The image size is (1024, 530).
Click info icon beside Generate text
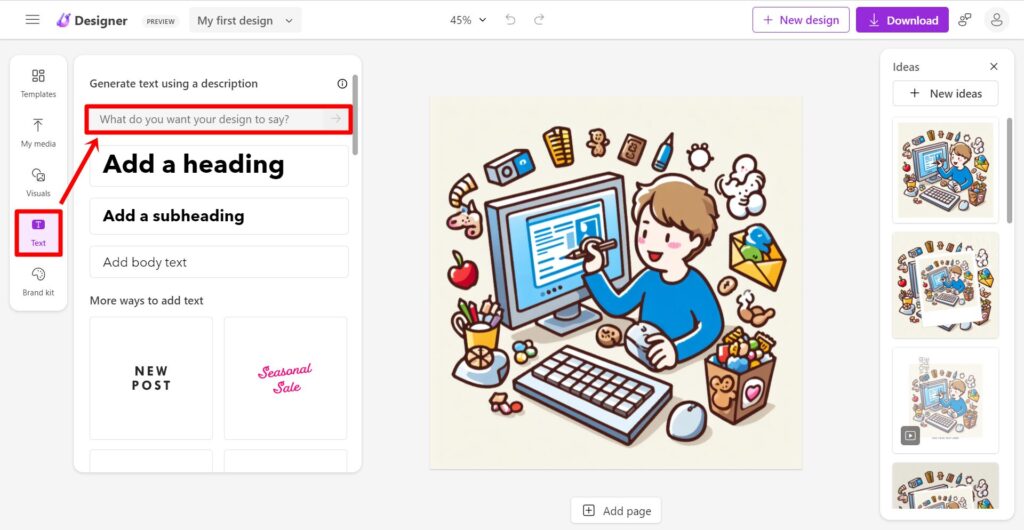[342, 84]
